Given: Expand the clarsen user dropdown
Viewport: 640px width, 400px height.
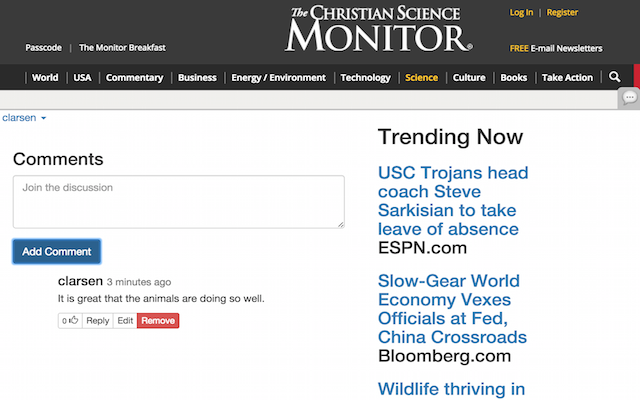Looking at the screenshot, I should pos(25,118).
